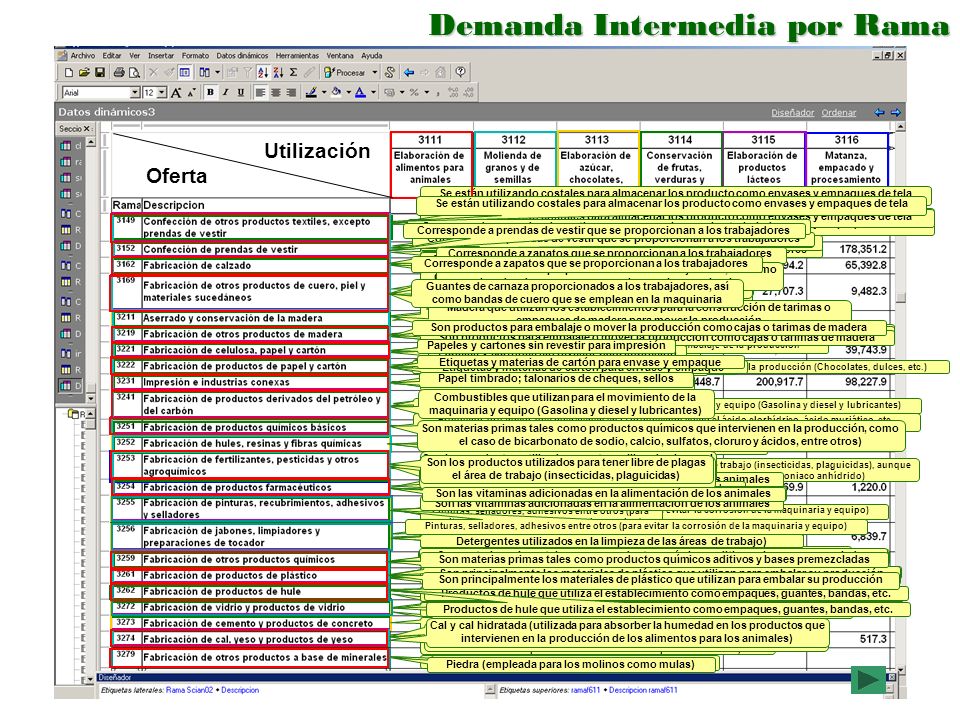Toggle Underline formatting
The width and height of the screenshot is (960, 720).
(241, 92)
